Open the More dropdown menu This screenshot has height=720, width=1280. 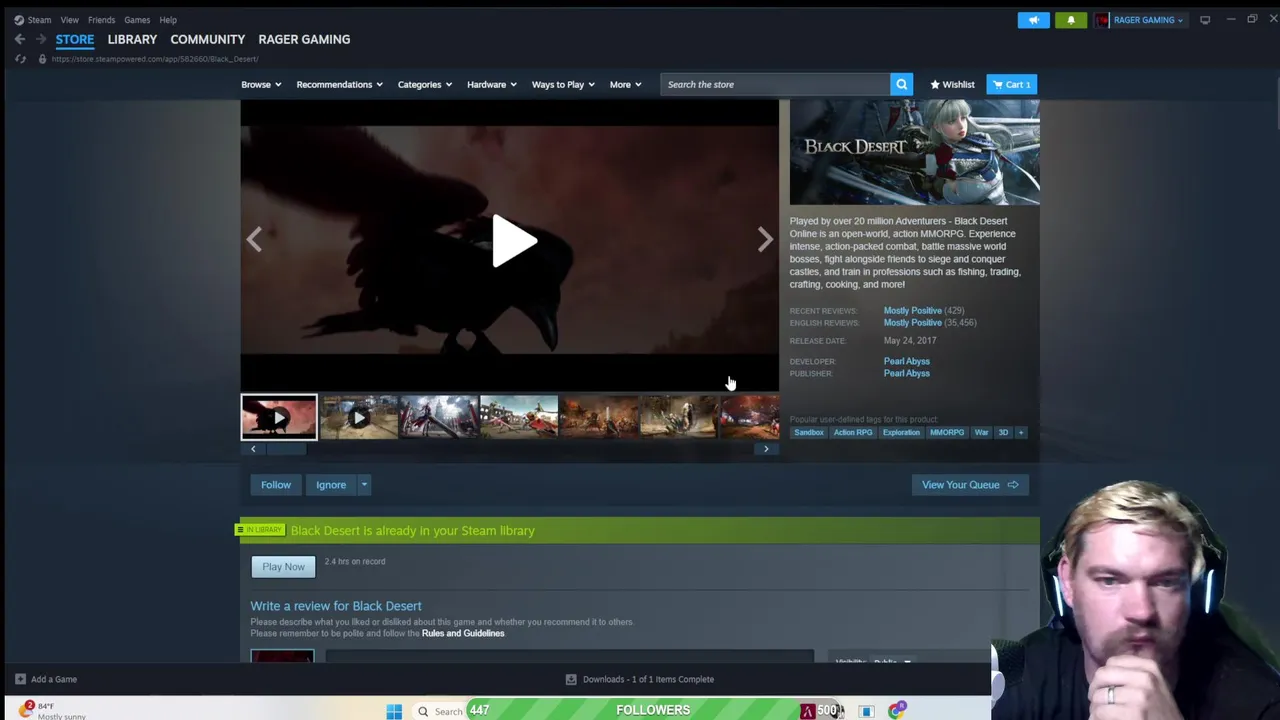pyautogui.click(x=625, y=84)
